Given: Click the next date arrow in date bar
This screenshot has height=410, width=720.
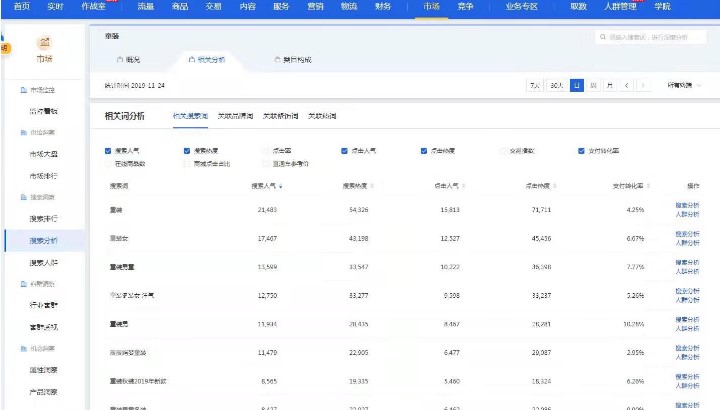Looking at the screenshot, I should pos(642,86).
